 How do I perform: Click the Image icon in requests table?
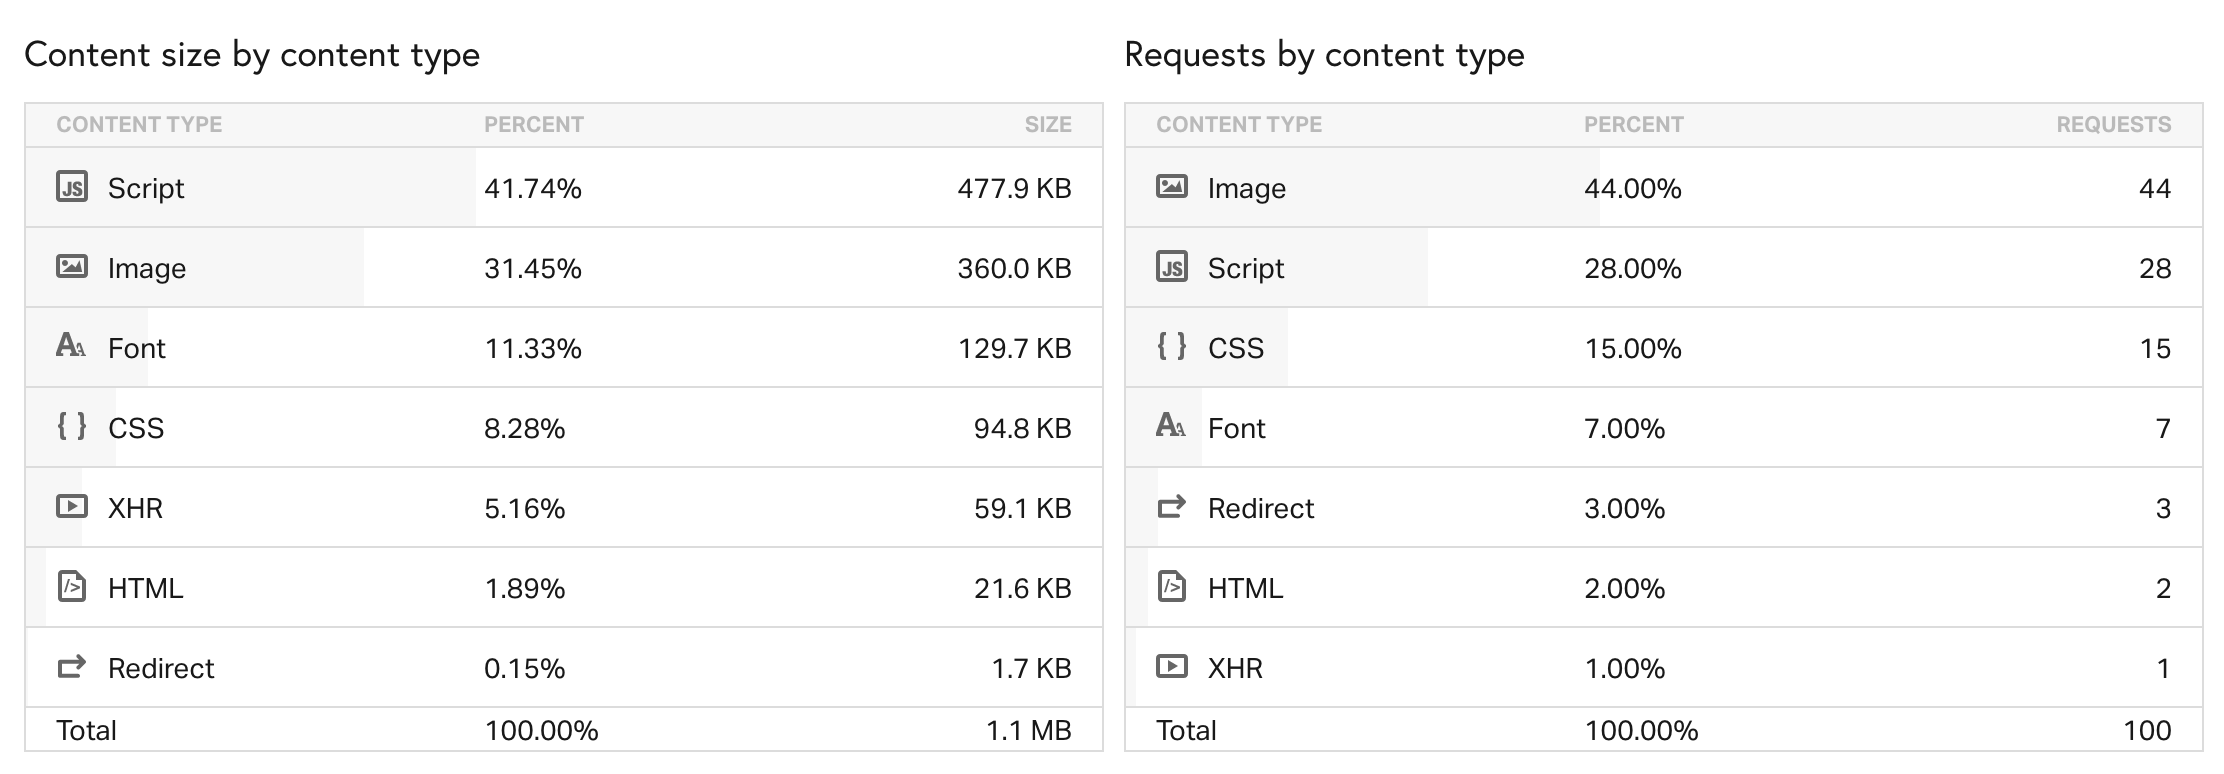(x=1172, y=187)
